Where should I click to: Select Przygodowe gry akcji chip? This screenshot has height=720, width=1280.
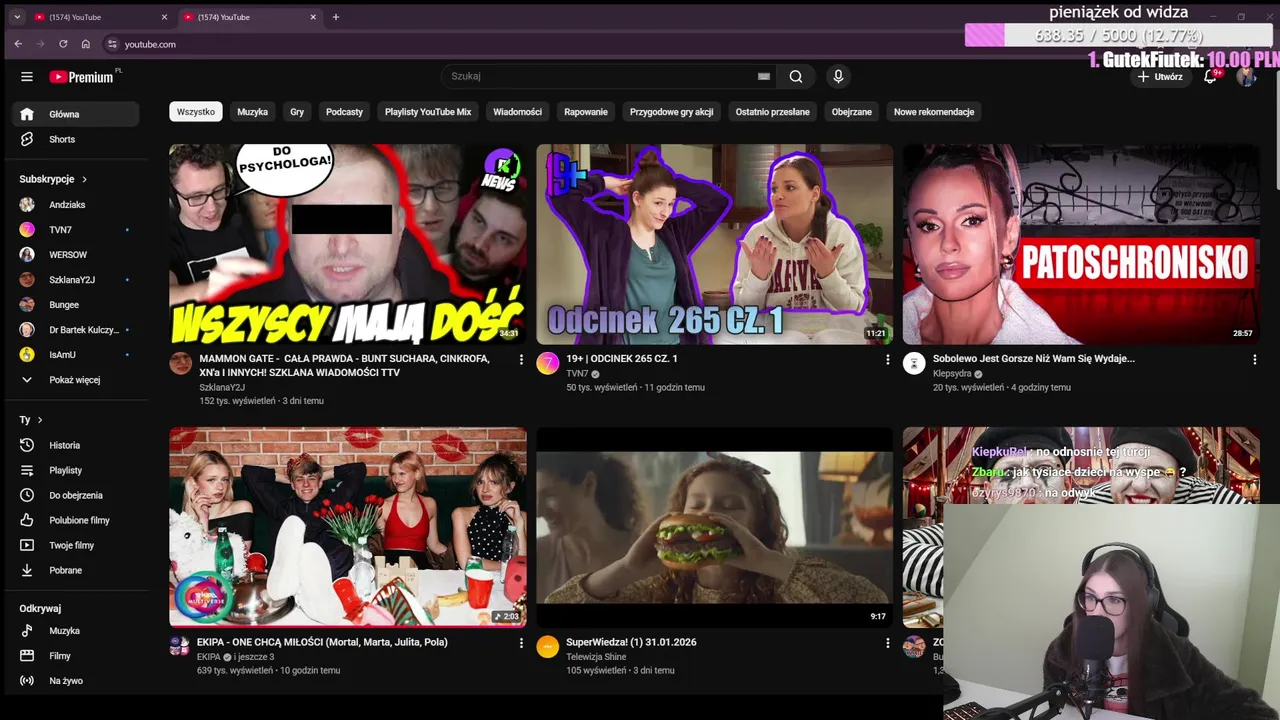[671, 112]
